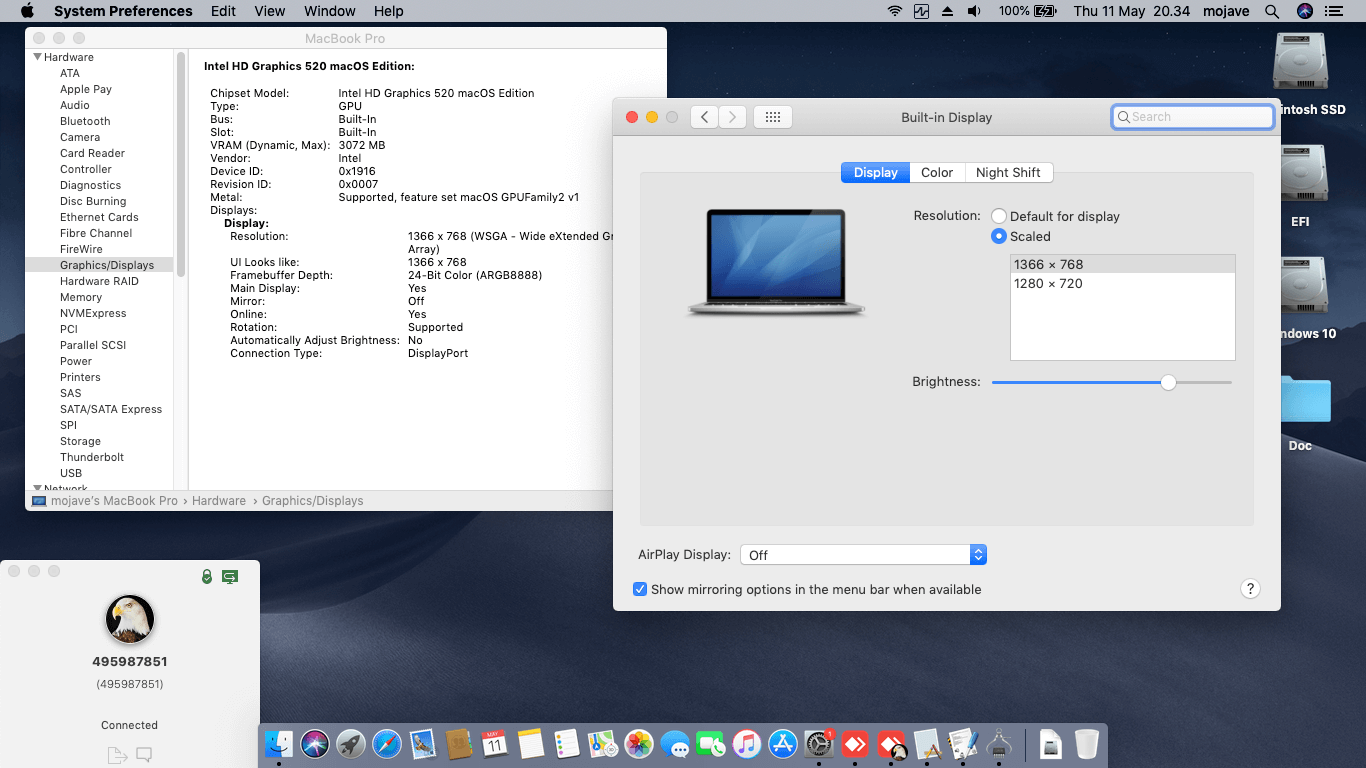Select 1366 × 768 resolution
1366x768 pixels.
point(1123,264)
